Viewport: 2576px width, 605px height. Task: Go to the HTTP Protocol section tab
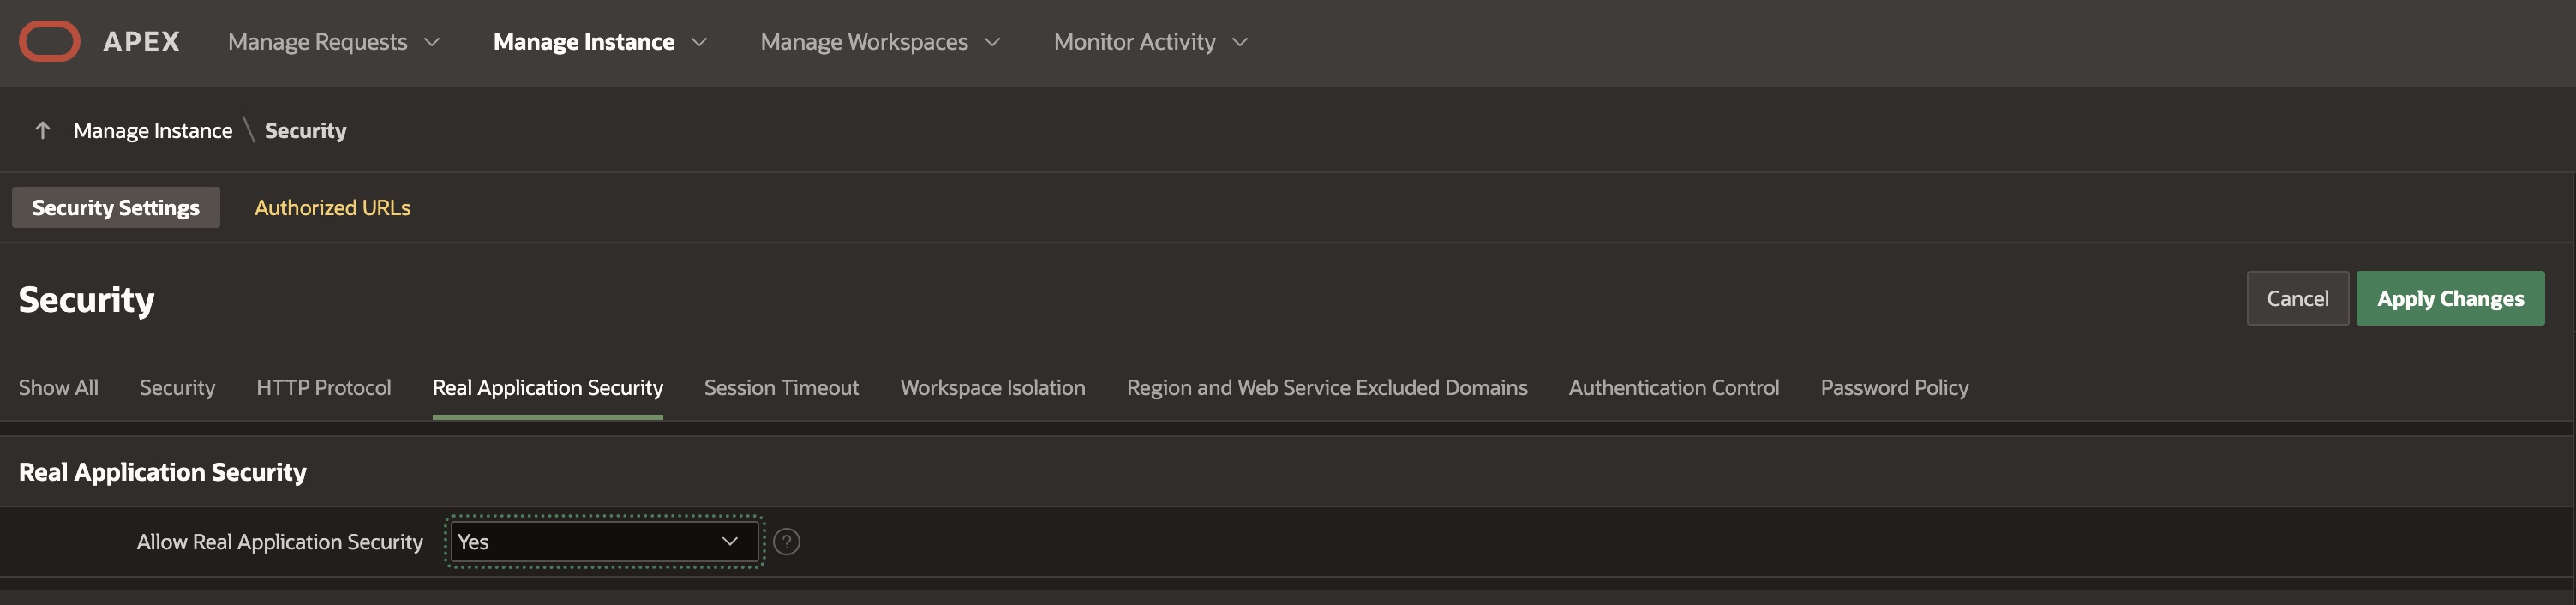323,387
